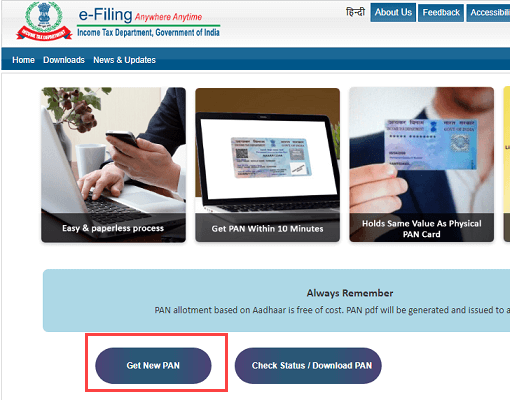Switch language to Hindi (हिन्दी)
510x400 pixels.
(x=356, y=12)
